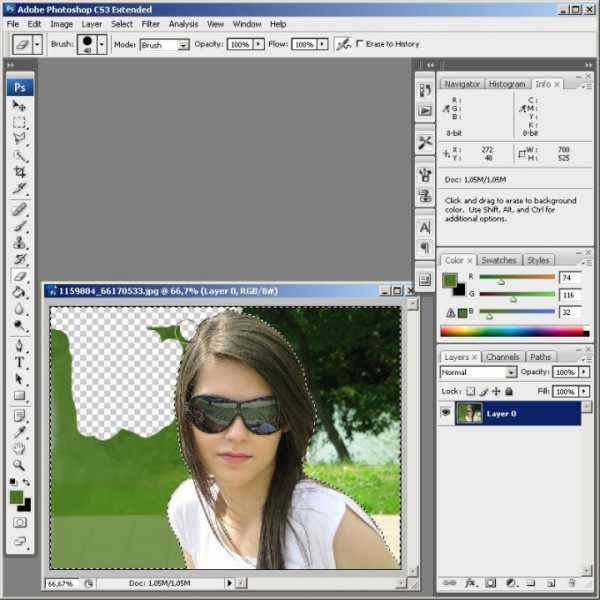Select the History Brush tool
The width and height of the screenshot is (600, 600).
pos(19,259)
